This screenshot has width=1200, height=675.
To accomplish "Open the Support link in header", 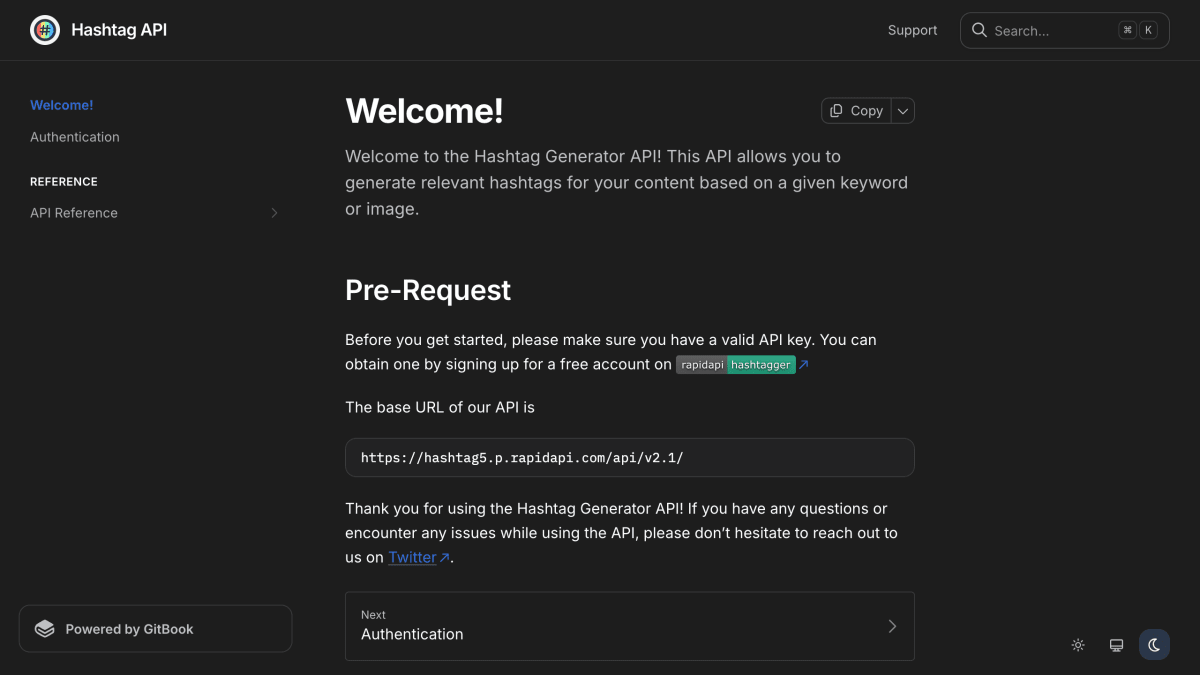I will (912, 30).
